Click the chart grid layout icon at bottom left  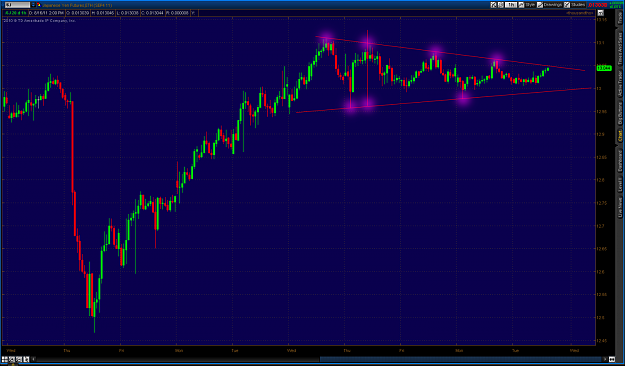click(5, 359)
